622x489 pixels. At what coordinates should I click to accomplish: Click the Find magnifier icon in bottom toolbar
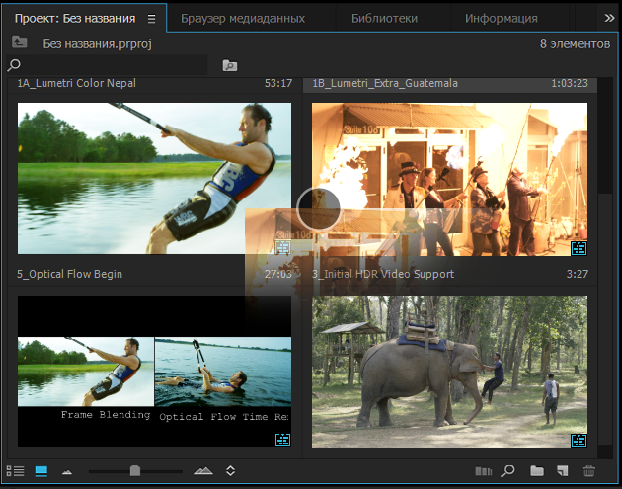pos(508,471)
